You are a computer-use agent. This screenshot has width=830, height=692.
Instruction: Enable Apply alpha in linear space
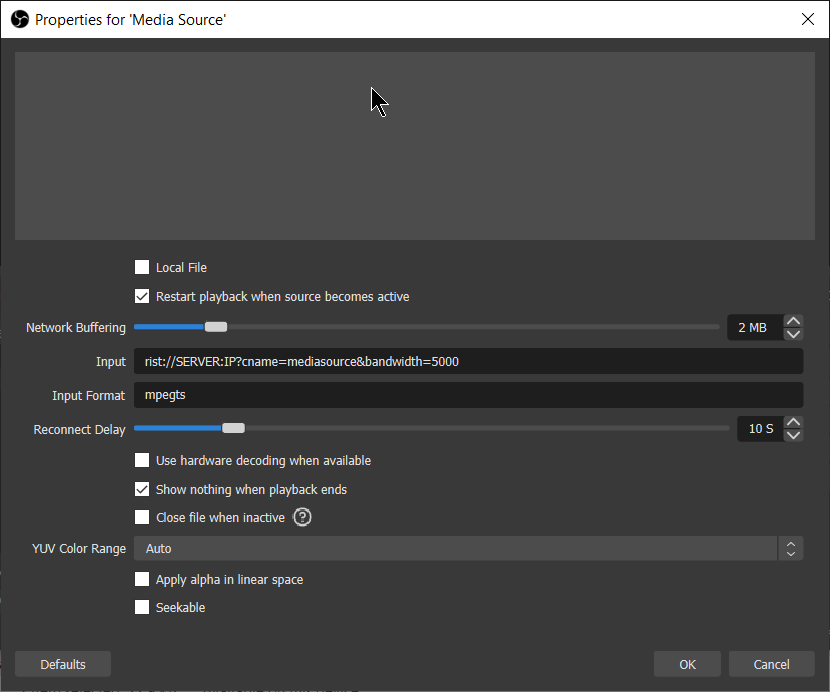[x=142, y=579]
